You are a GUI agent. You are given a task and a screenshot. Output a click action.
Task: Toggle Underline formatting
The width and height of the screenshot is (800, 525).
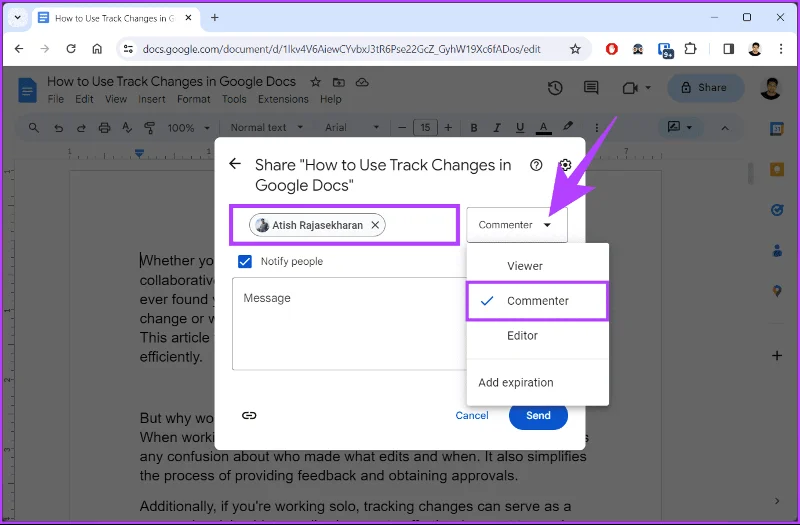[520, 128]
